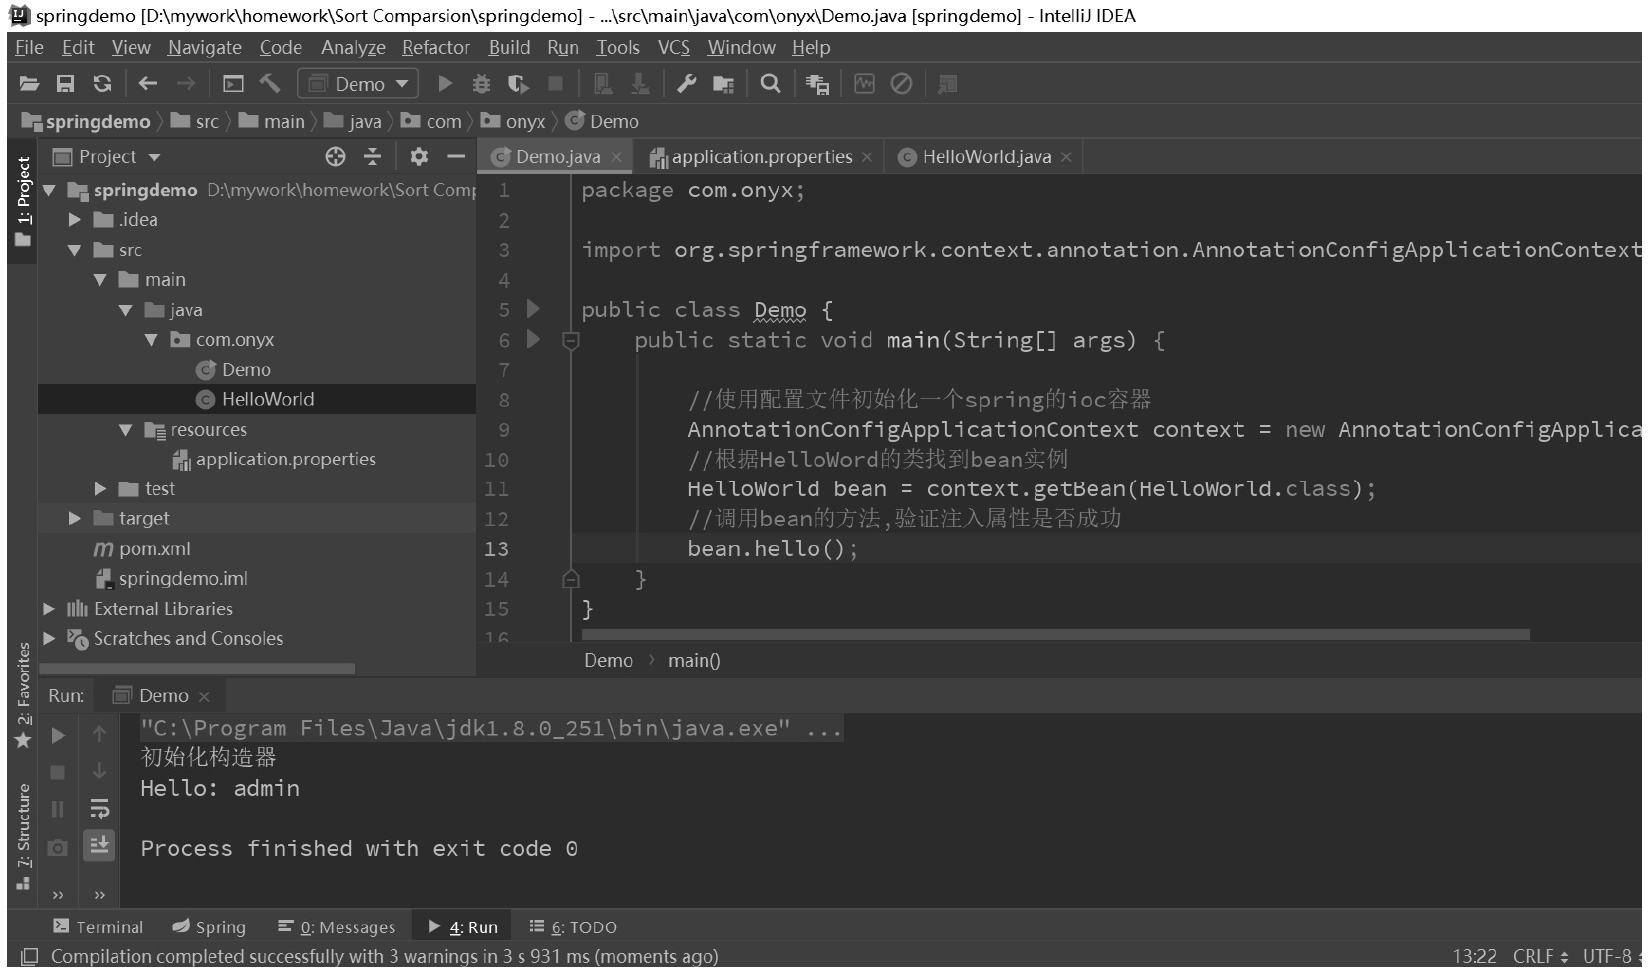The image size is (1650, 971).
Task: Open settings via the toolbar wrench icon
Action: [x=686, y=84]
